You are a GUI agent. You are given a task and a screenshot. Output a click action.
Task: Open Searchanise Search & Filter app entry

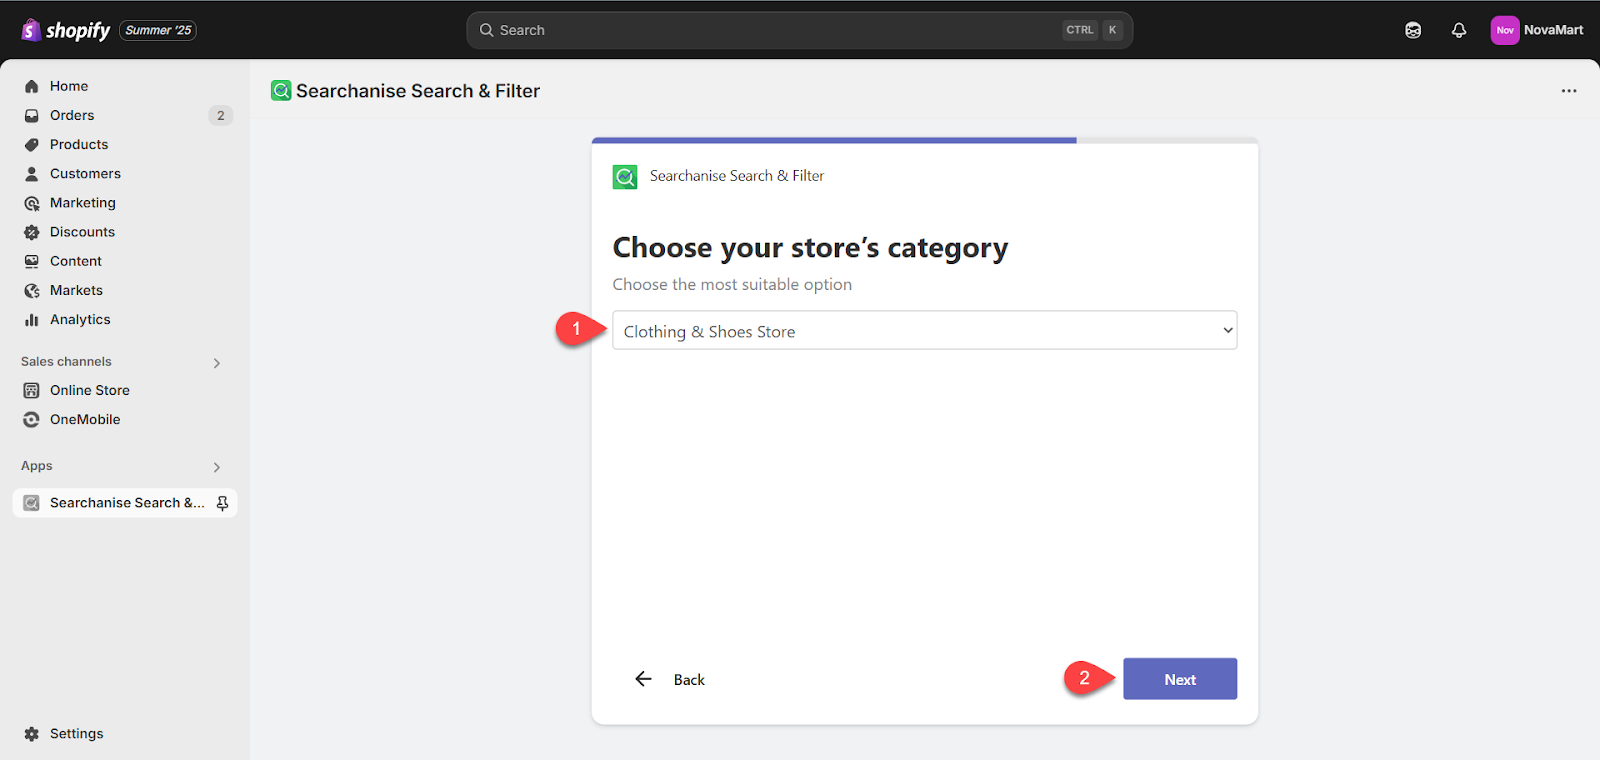coord(125,503)
